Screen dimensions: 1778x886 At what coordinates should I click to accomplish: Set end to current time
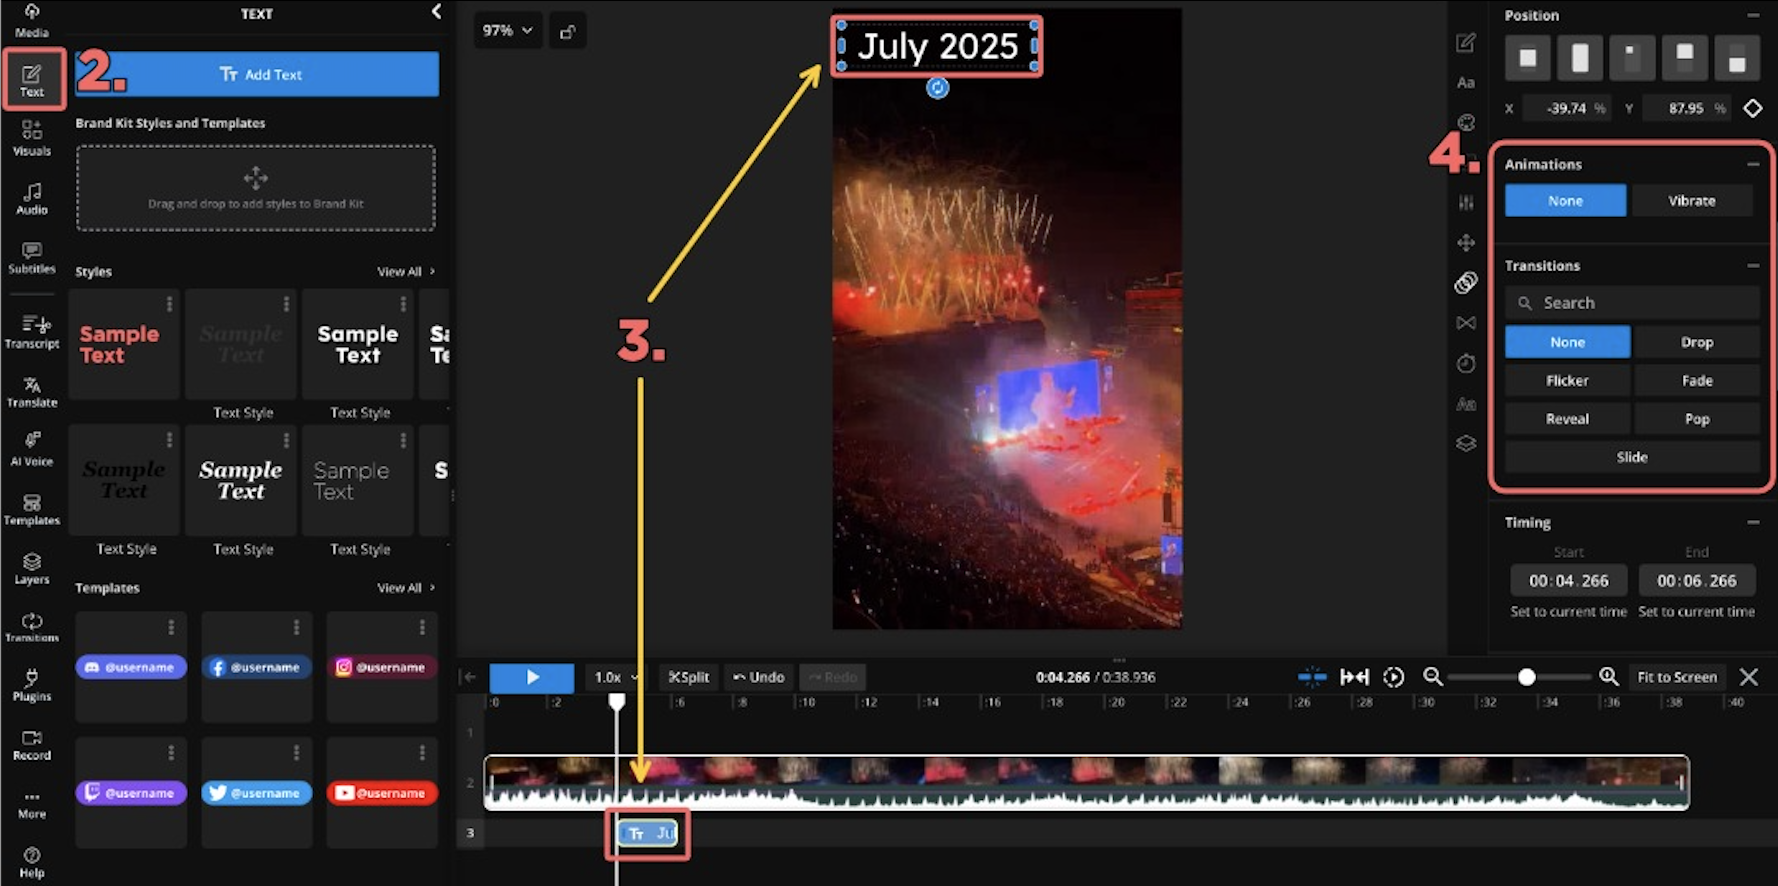tap(1696, 611)
